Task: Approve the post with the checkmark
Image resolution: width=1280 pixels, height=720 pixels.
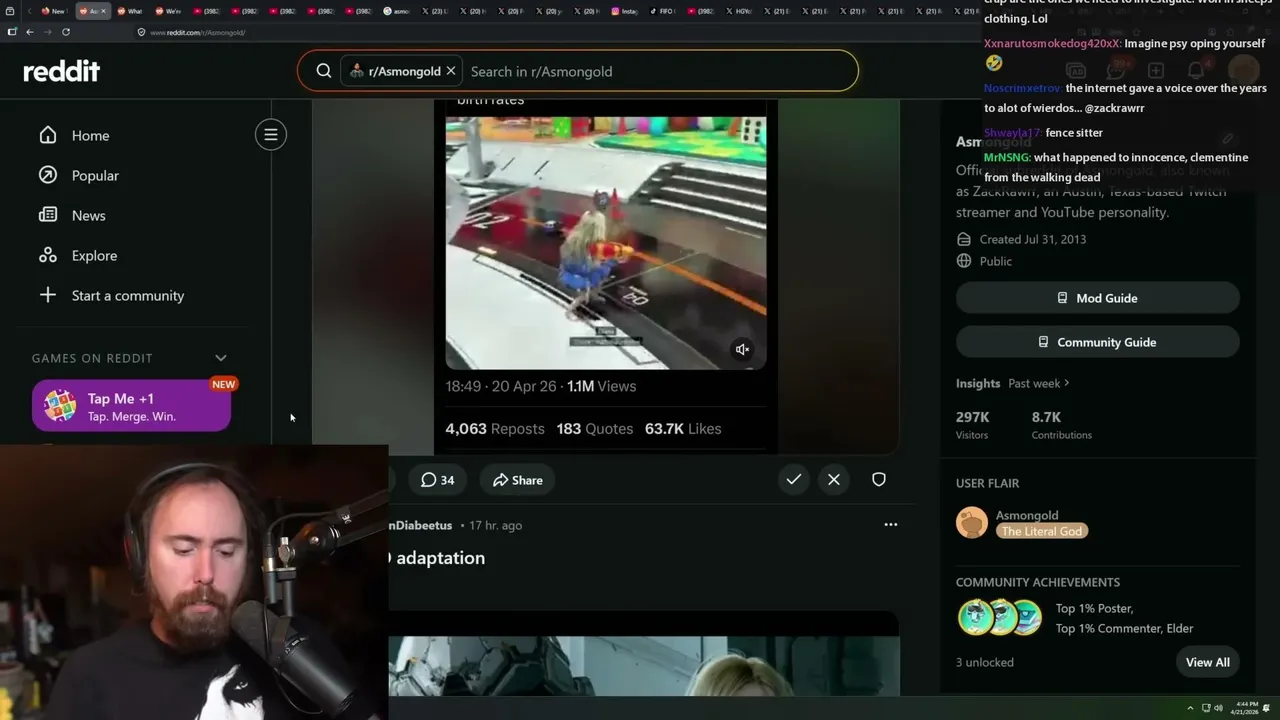Action: (x=794, y=480)
